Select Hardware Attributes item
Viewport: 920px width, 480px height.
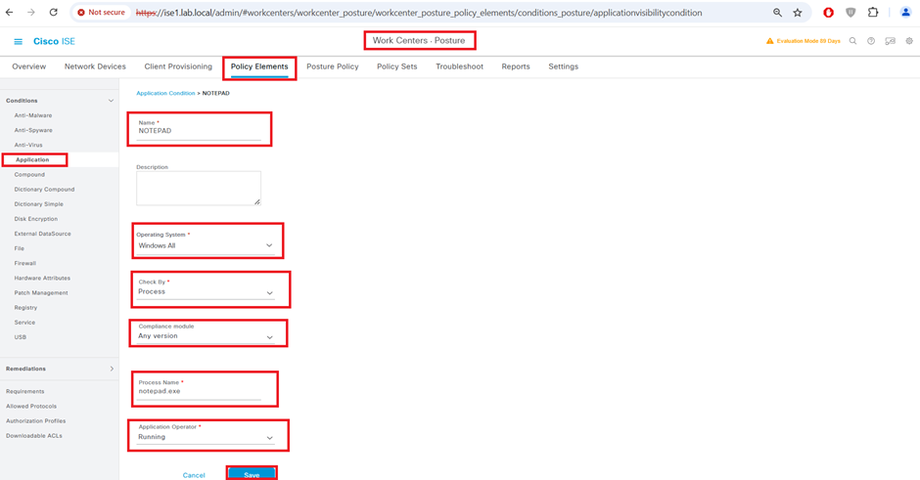[x=42, y=278]
